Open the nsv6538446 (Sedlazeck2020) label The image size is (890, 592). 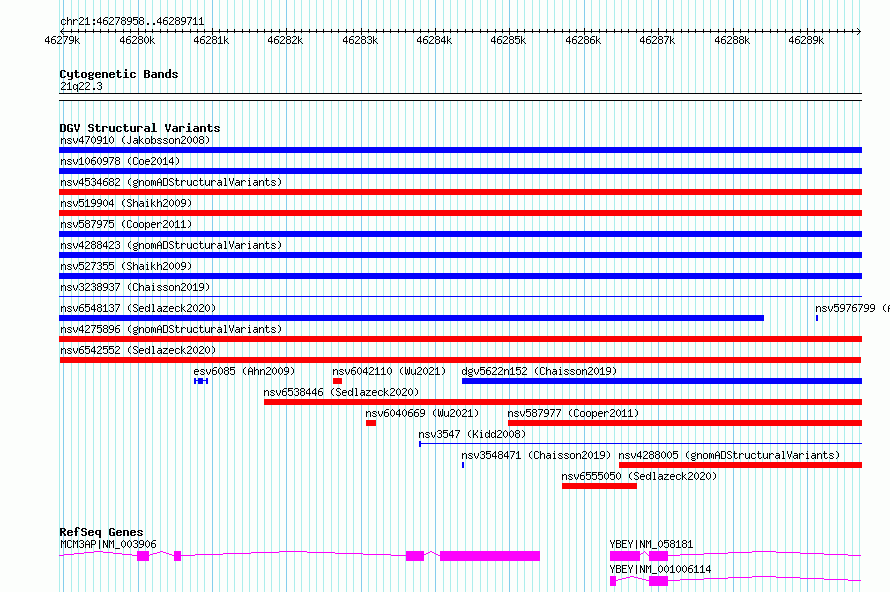point(341,392)
